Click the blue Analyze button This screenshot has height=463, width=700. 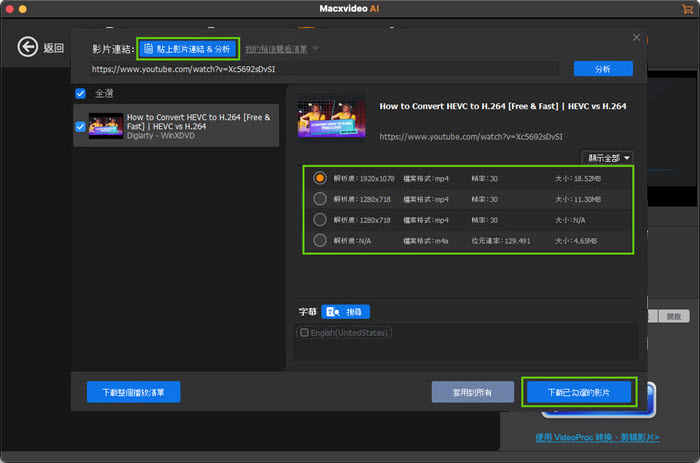pos(603,69)
